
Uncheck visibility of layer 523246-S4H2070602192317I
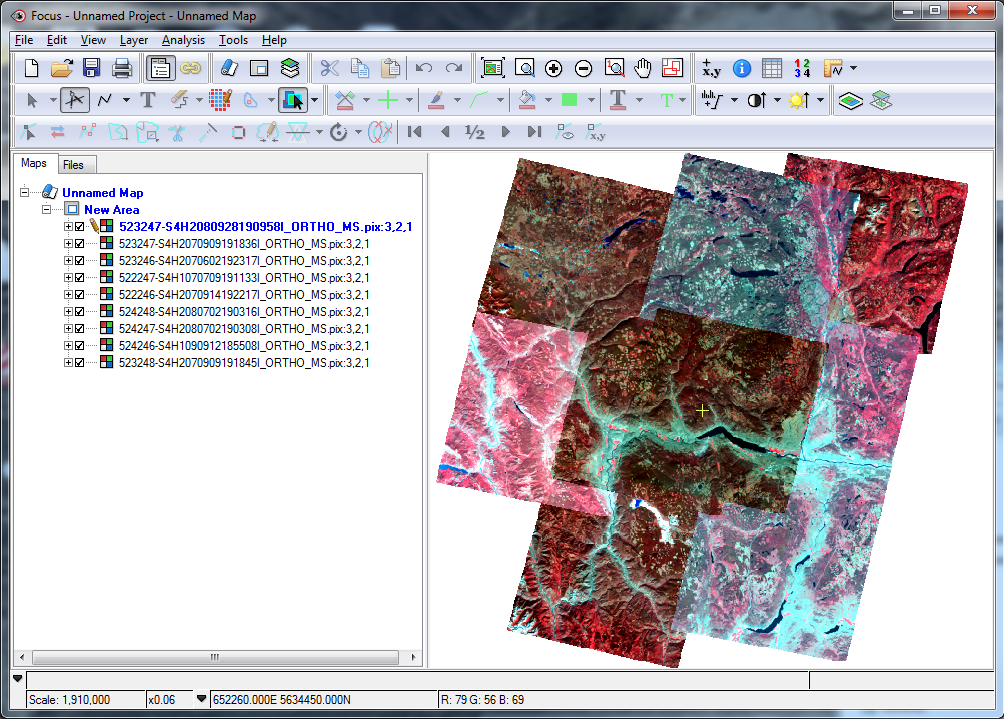coord(79,261)
